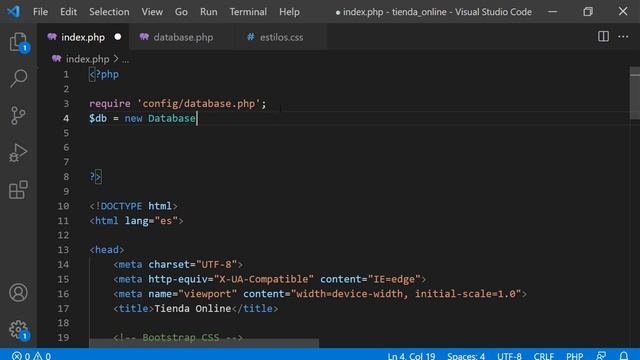Image resolution: width=640 pixels, height=360 pixels.
Task: Click the $db variable
Action: click(x=98, y=118)
